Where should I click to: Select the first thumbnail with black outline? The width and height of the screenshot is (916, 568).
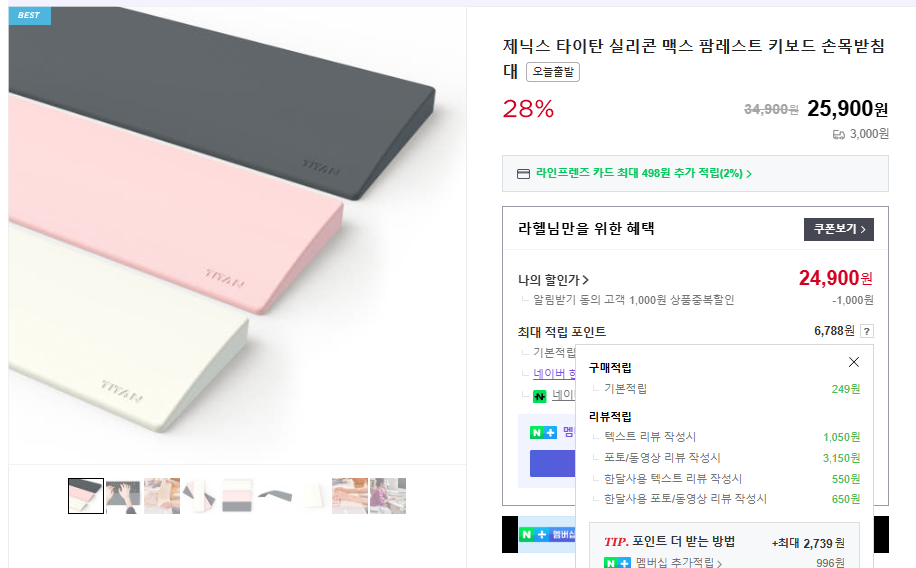(x=86, y=496)
